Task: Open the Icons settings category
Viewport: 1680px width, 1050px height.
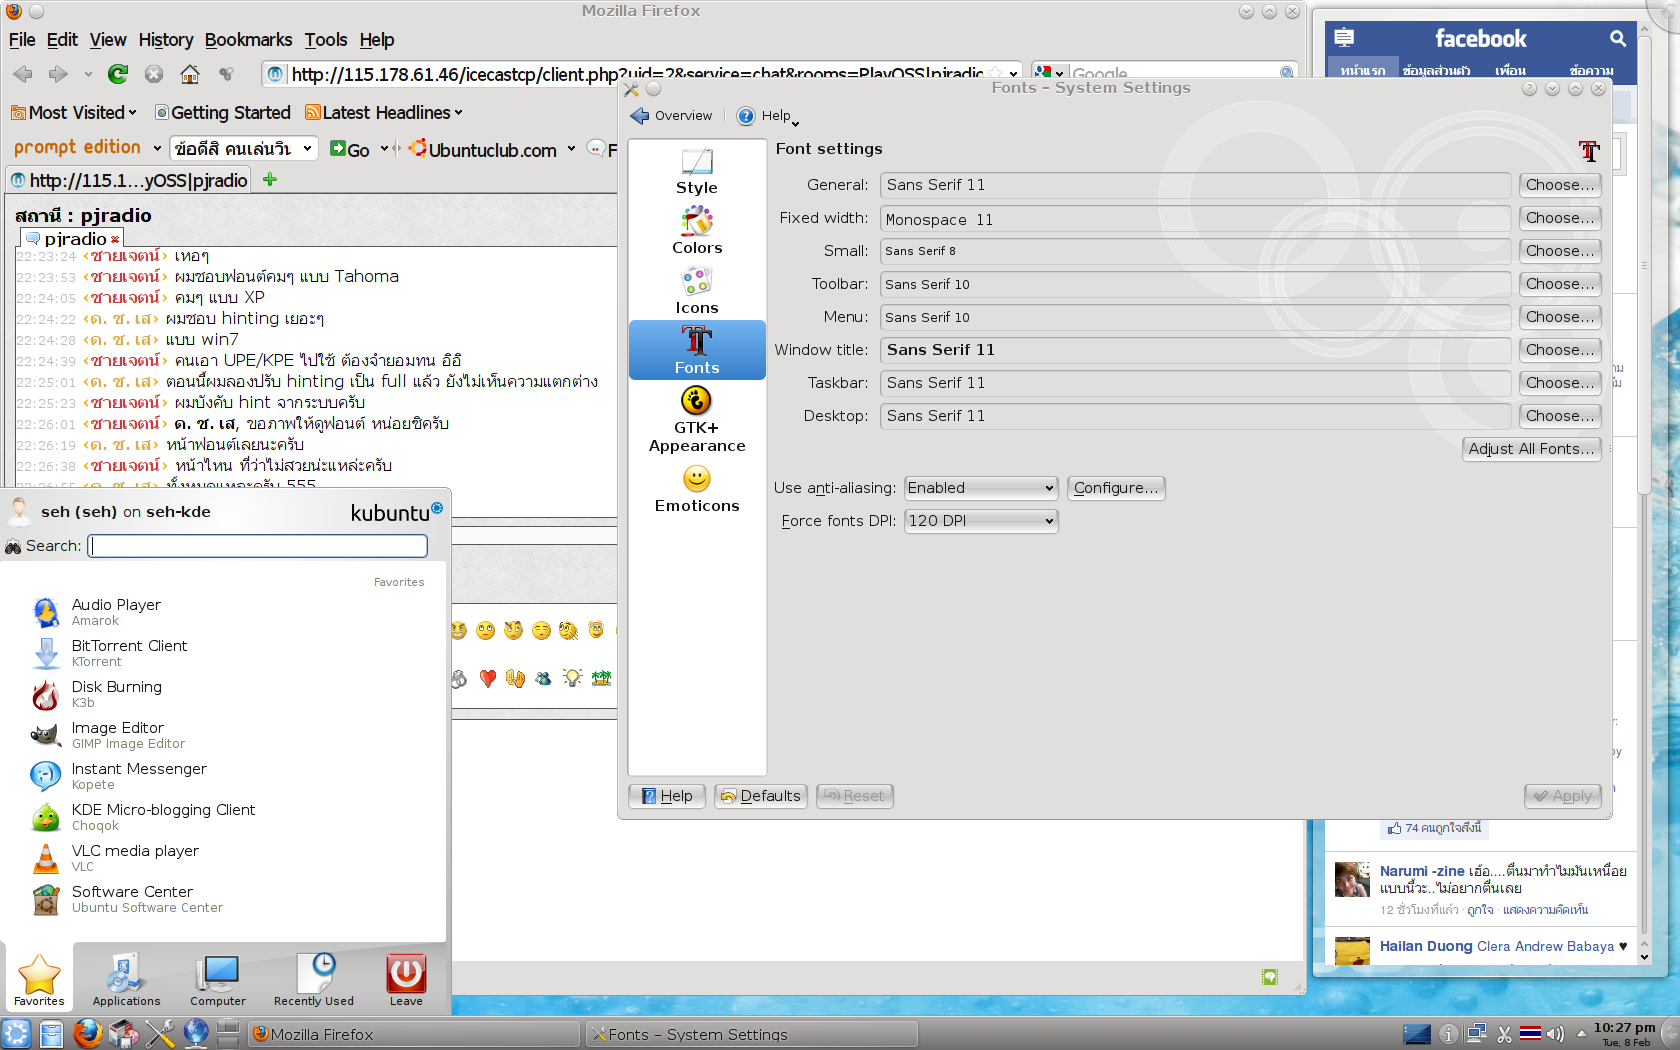Action: (x=697, y=291)
